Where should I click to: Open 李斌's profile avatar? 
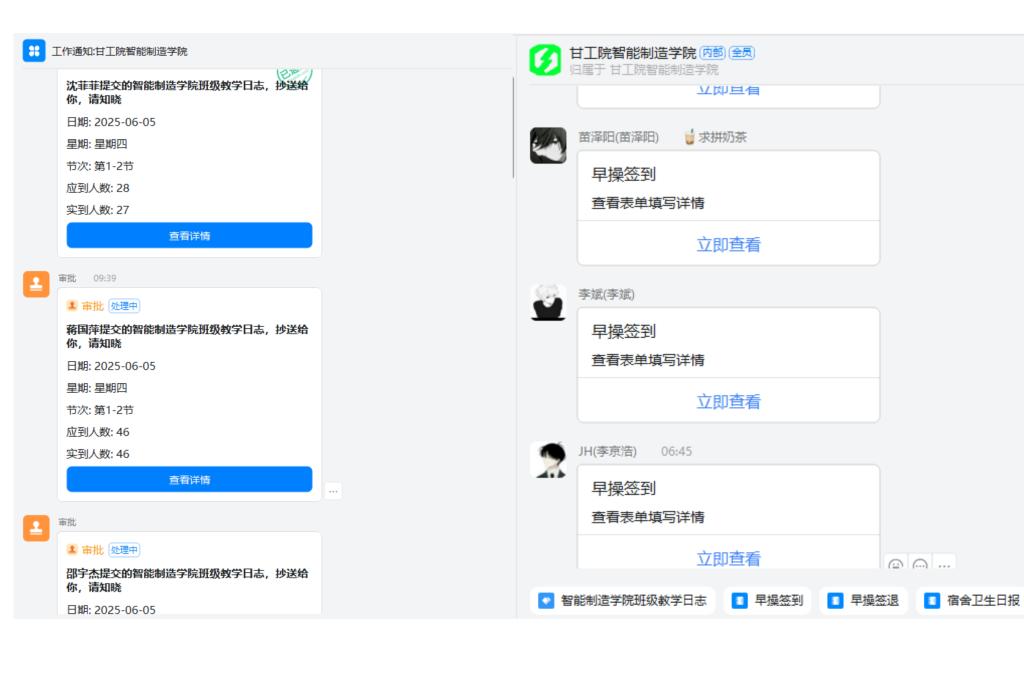click(x=548, y=302)
